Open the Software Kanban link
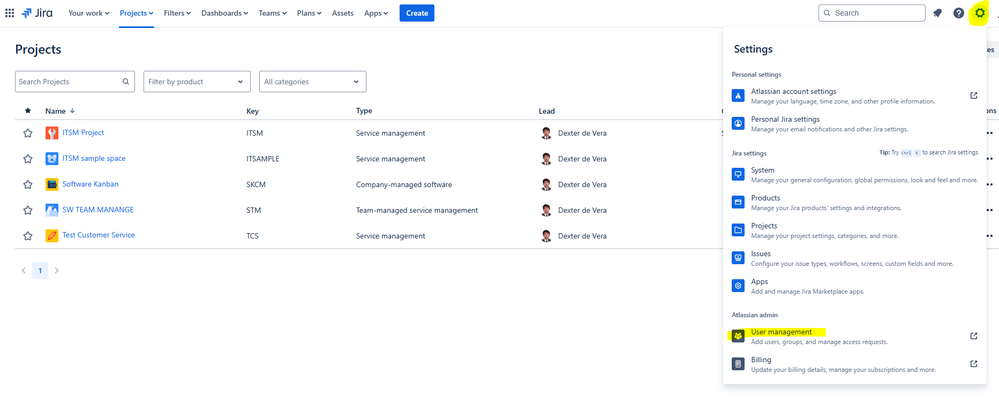This screenshot has height=417, width=999. 90,184
